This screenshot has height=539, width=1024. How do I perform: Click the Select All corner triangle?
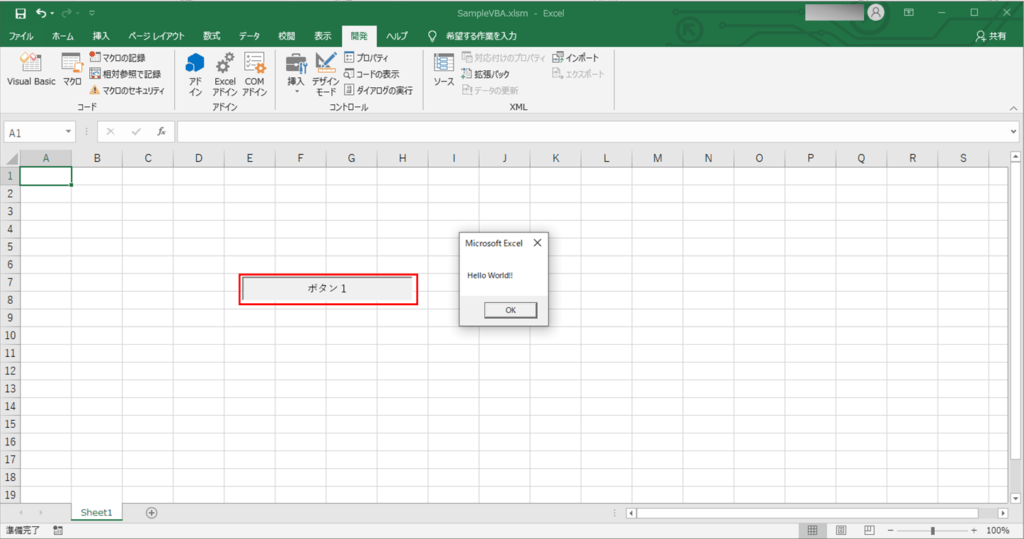[12, 158]
